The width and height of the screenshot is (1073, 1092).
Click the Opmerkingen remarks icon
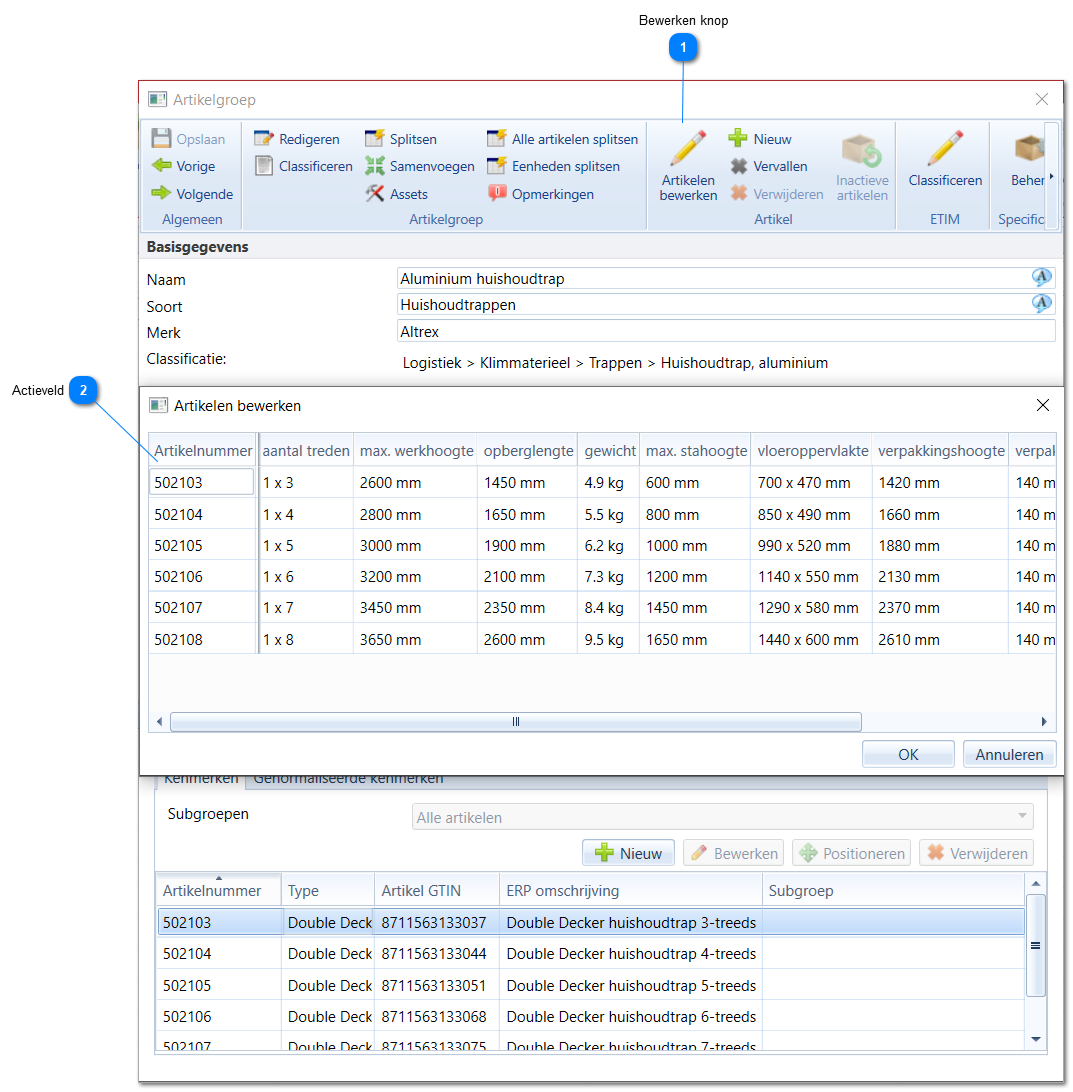[x=497, y=194]
